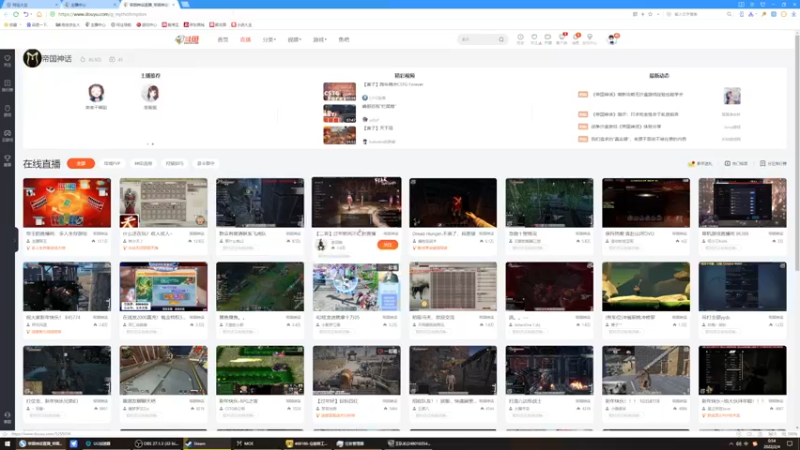Viewport: 800px width, 450px height.
Task: Open the sidebar bottom feedback icon
Action: pyautogui.click(x=7, y=417)
